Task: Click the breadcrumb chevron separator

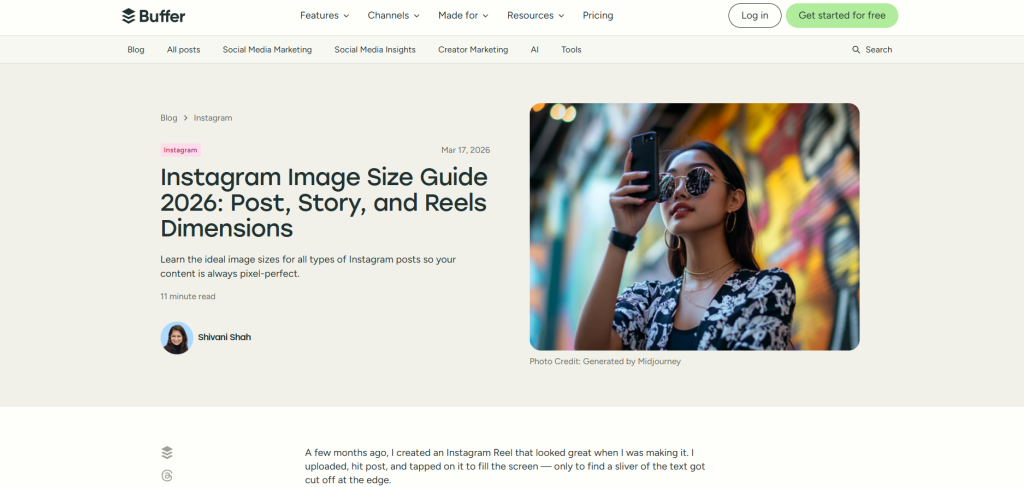Action: pyautogui.click(x=185, y=118)
